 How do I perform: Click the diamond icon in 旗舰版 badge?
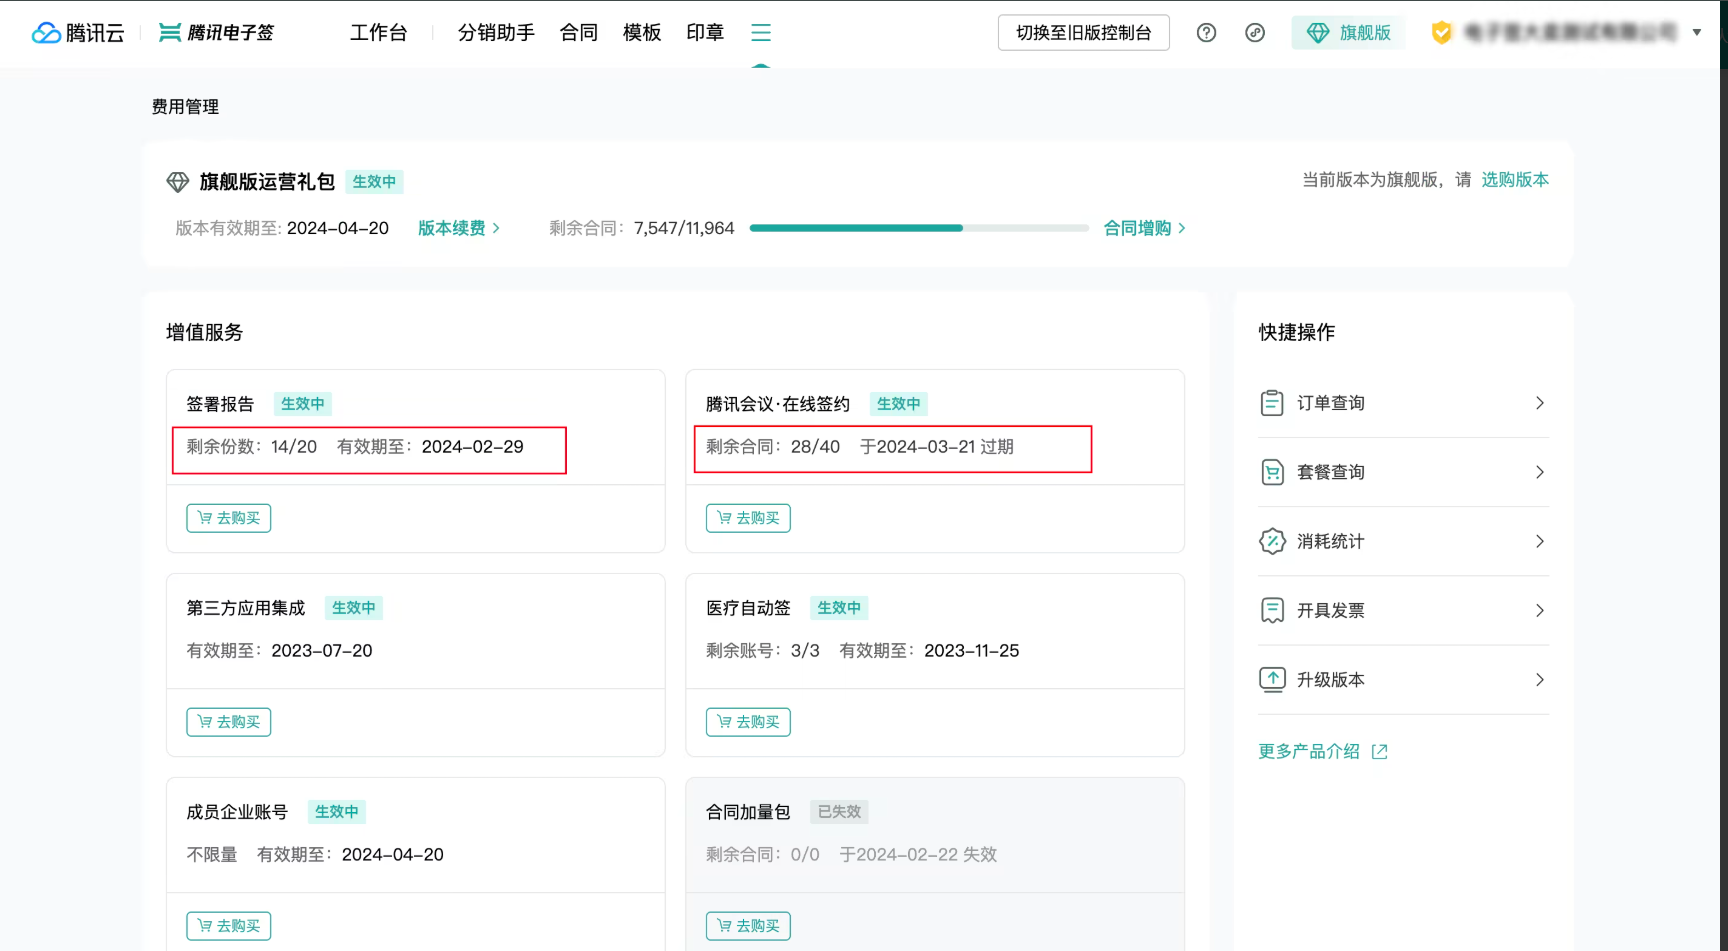(x=1318, y=33)
